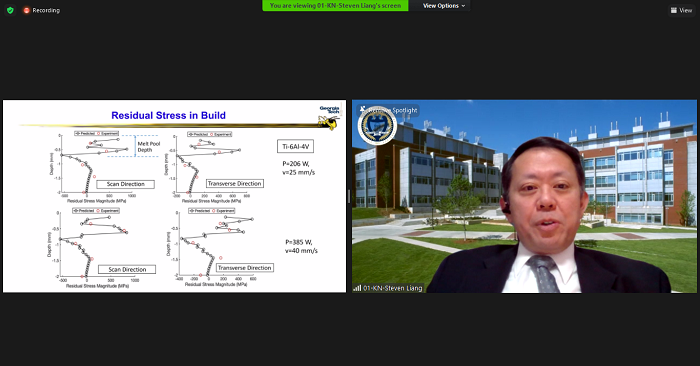This screenshot has height=366, width=700.
Task: Click the grid icon beside View
Action: 674,10
